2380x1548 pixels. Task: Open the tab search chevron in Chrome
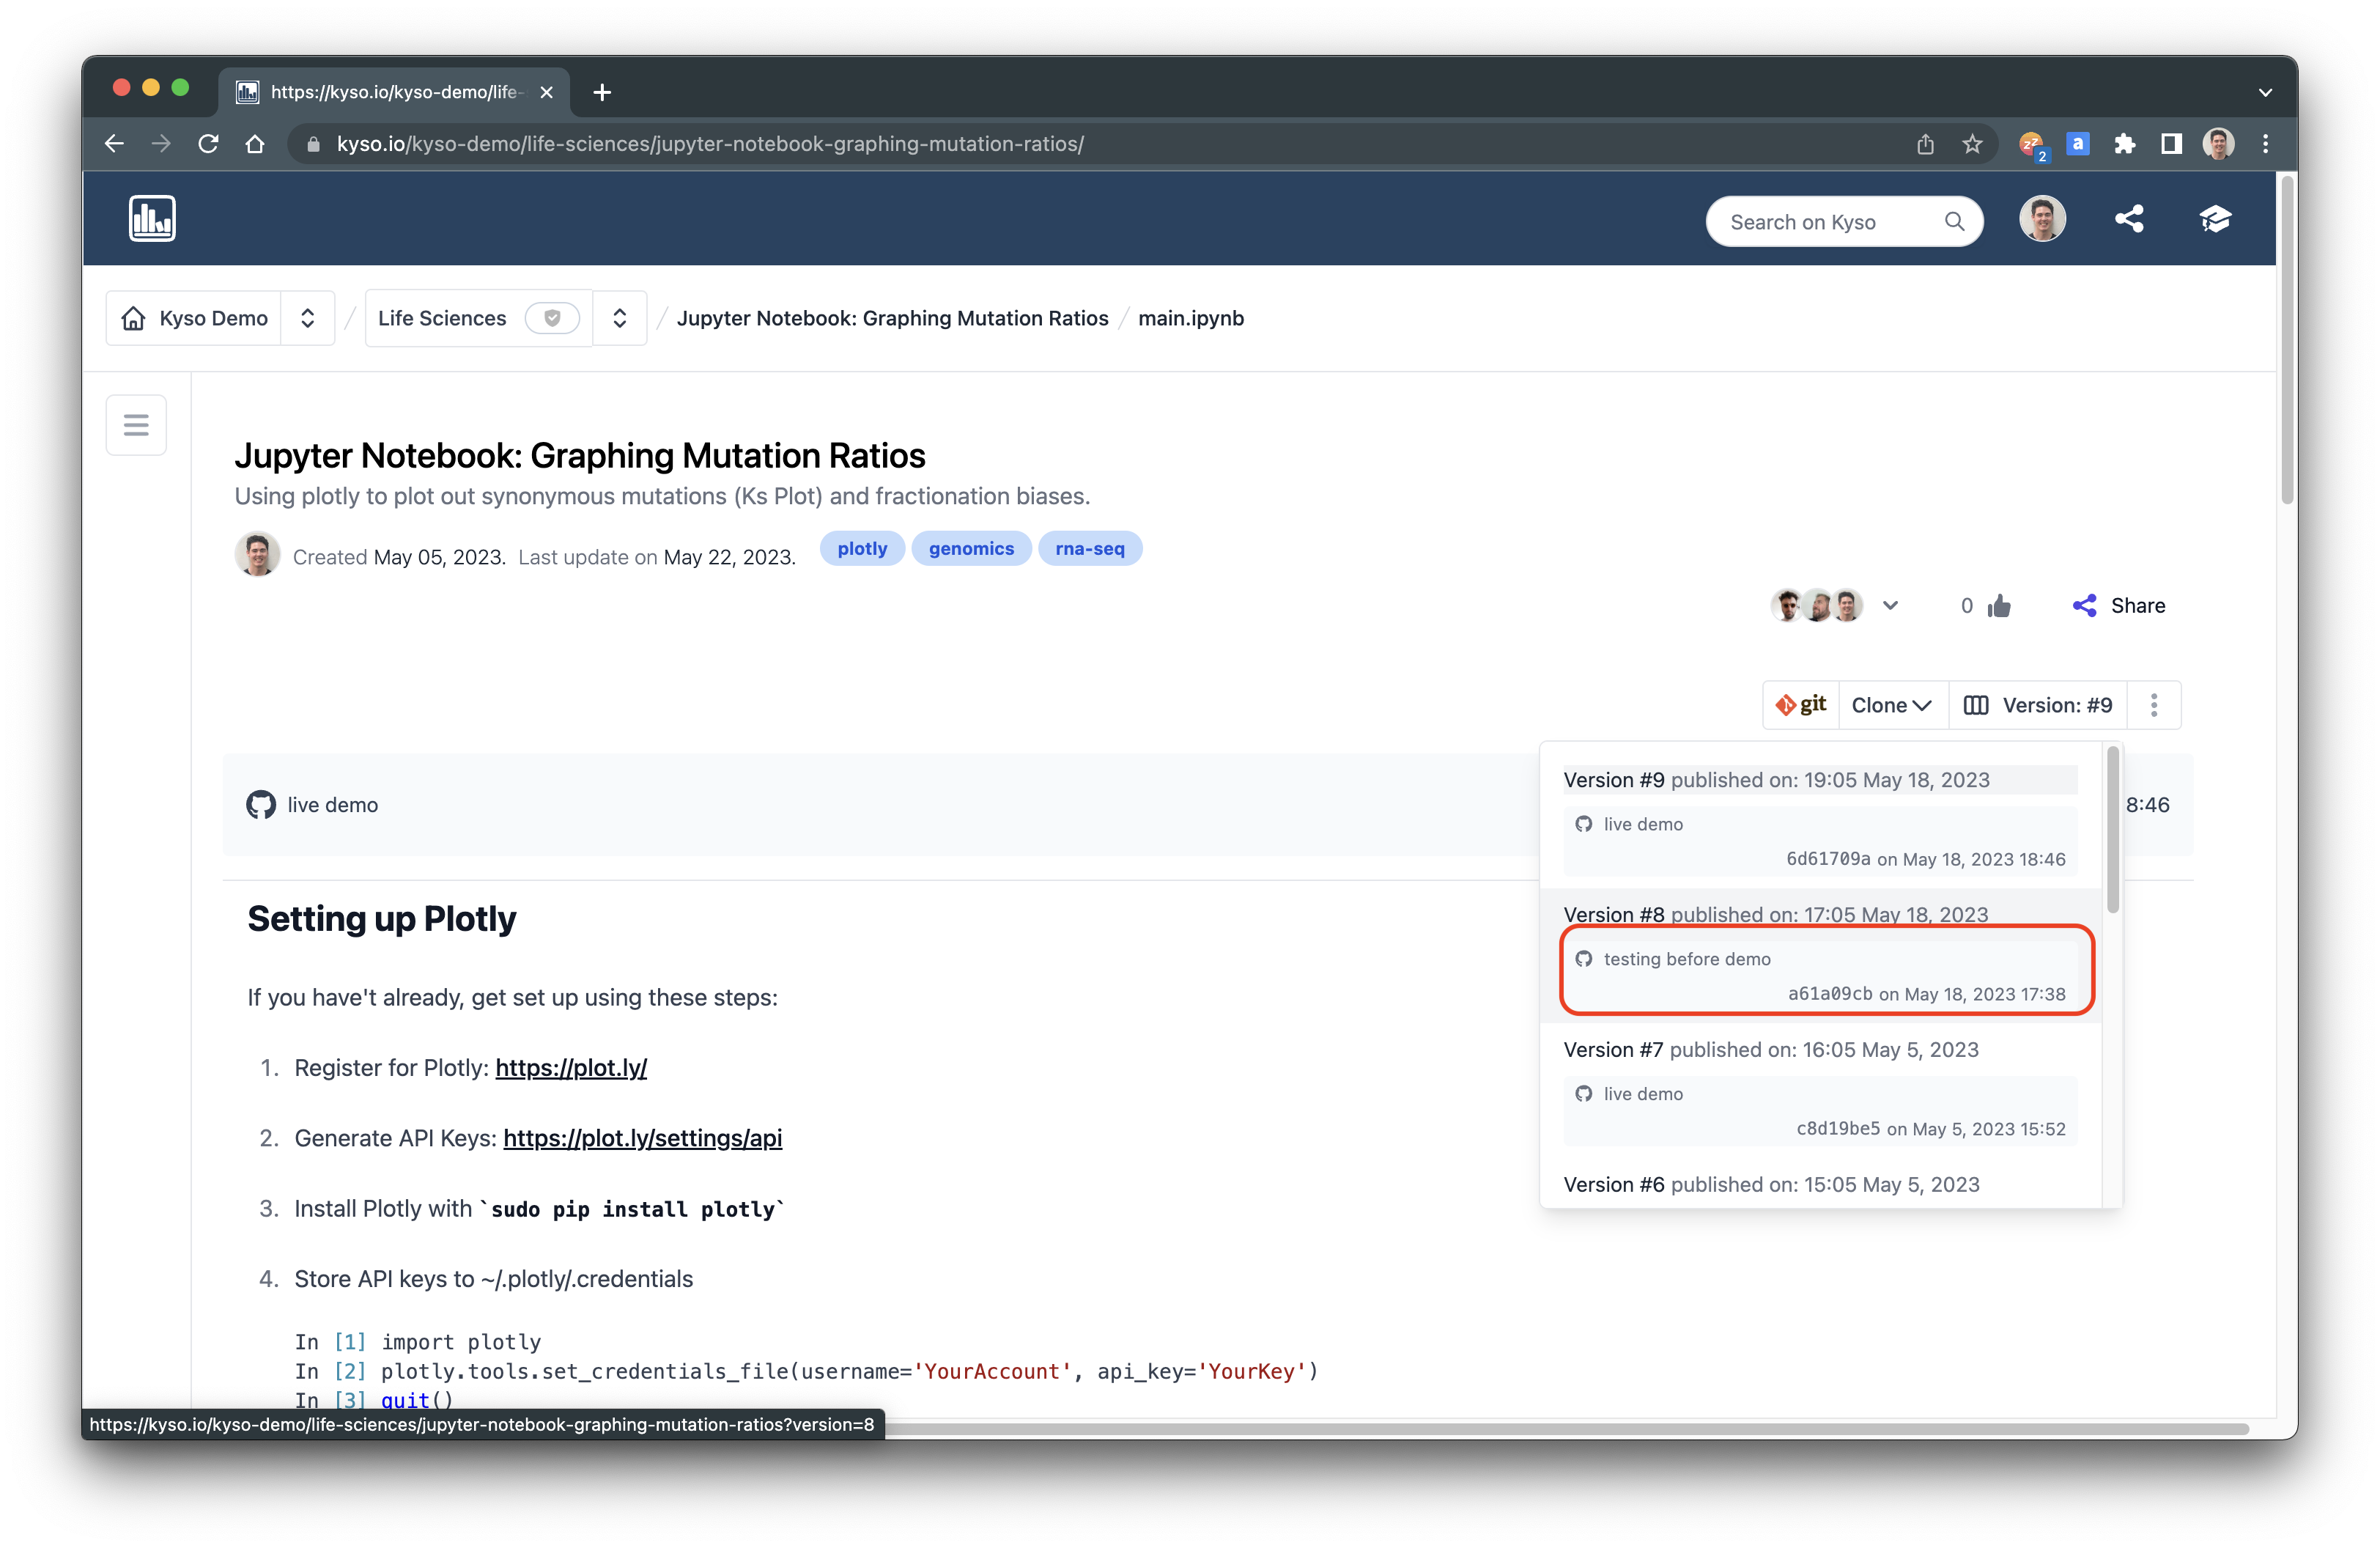point(2265,92)
